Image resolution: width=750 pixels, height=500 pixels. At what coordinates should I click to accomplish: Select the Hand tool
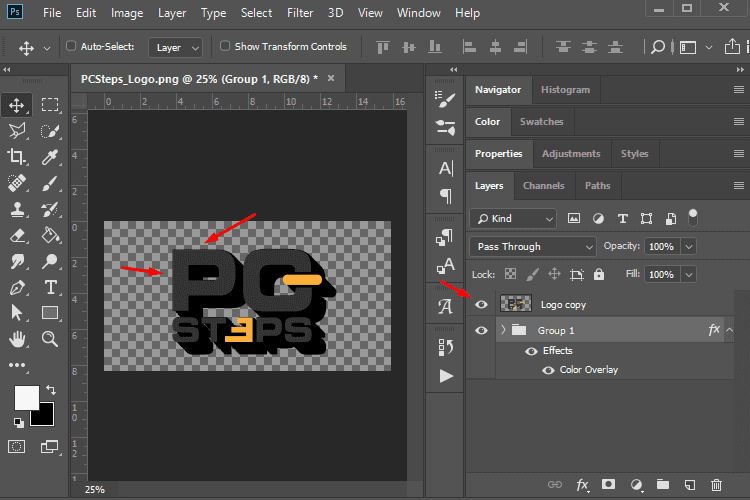[x=17, y=339]
